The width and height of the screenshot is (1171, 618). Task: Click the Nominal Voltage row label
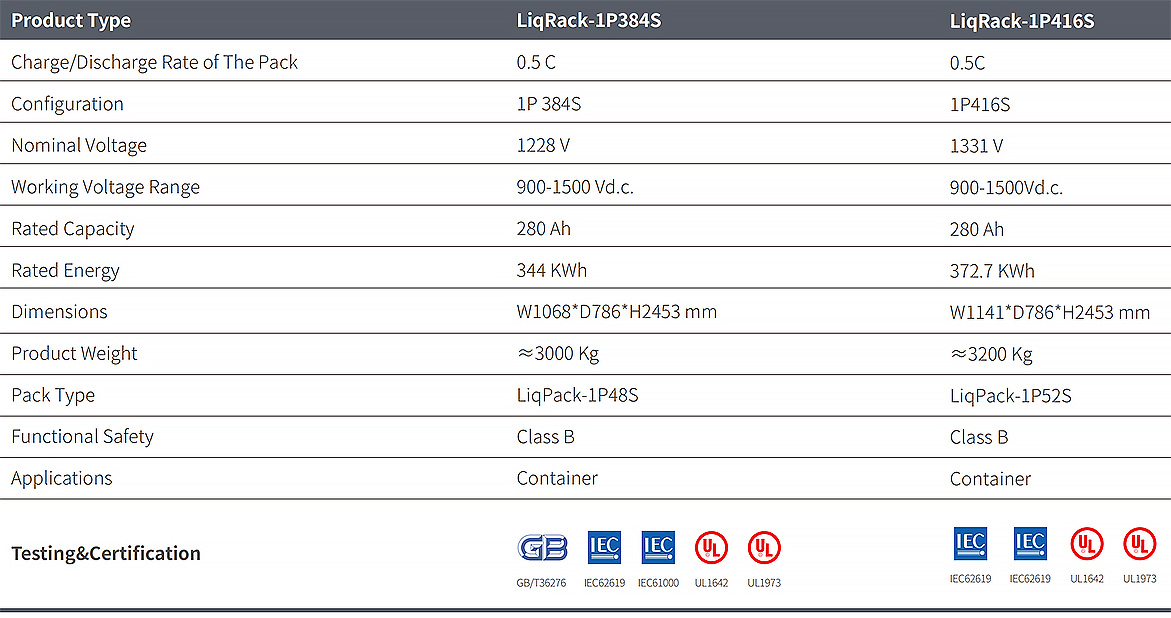[x=79, y=146]
